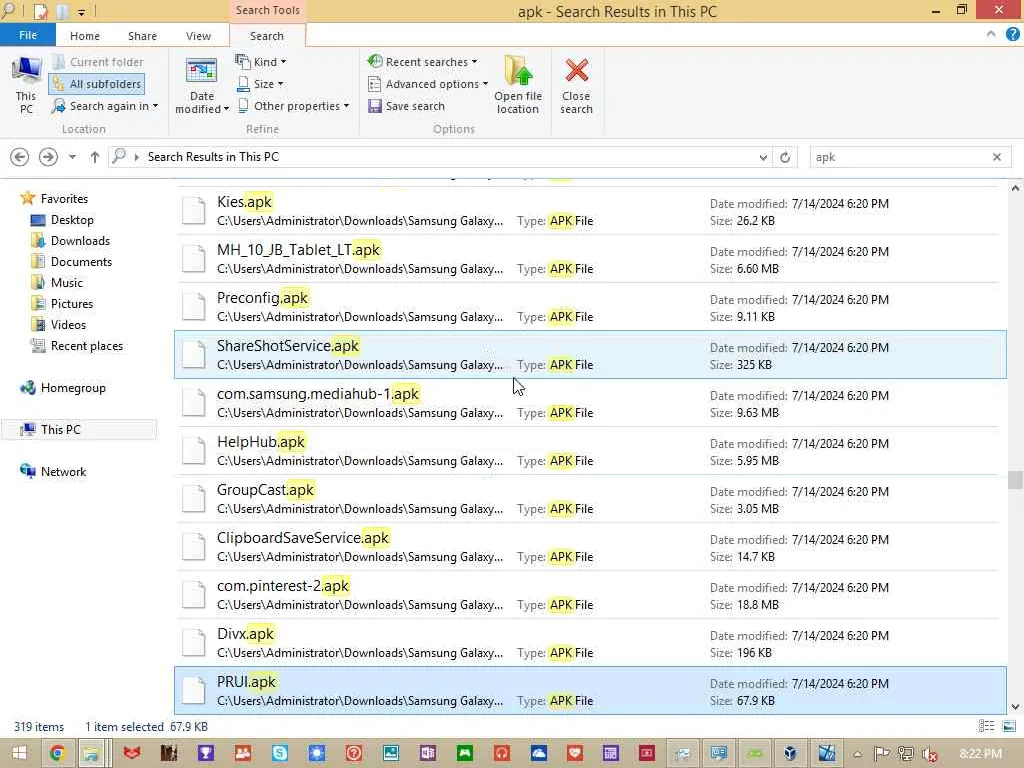1024x768 pixels.
Task: Select This PC in navigation pane
Action: point(80,430)
